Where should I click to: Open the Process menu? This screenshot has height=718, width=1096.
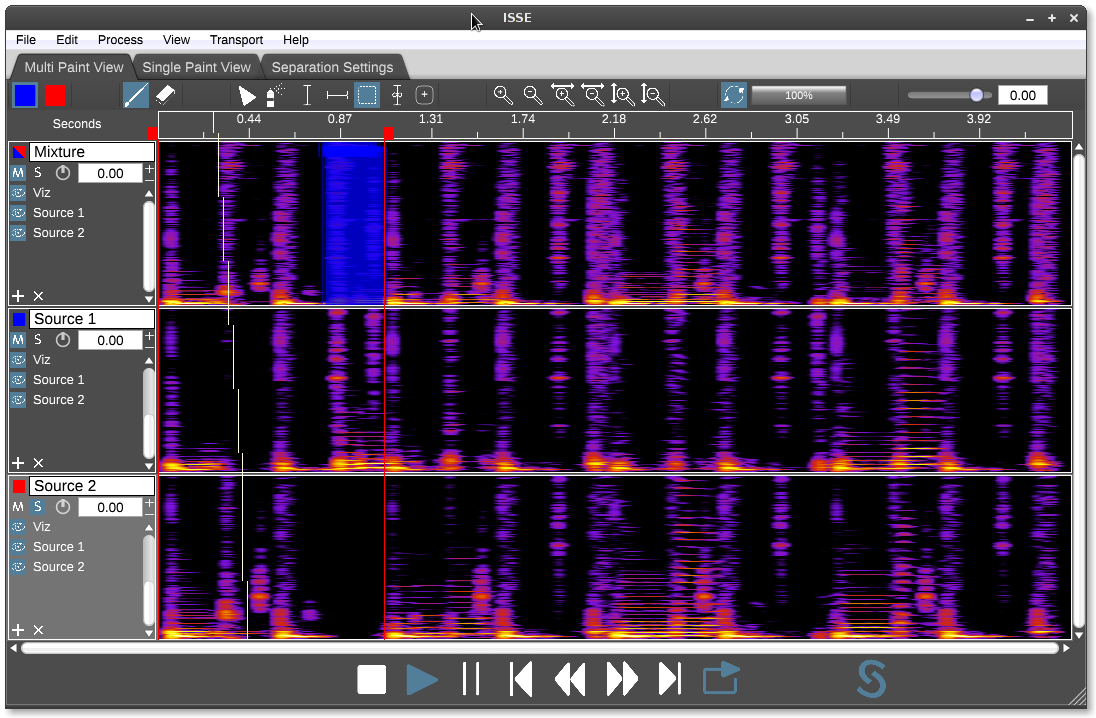coord(120,40)
